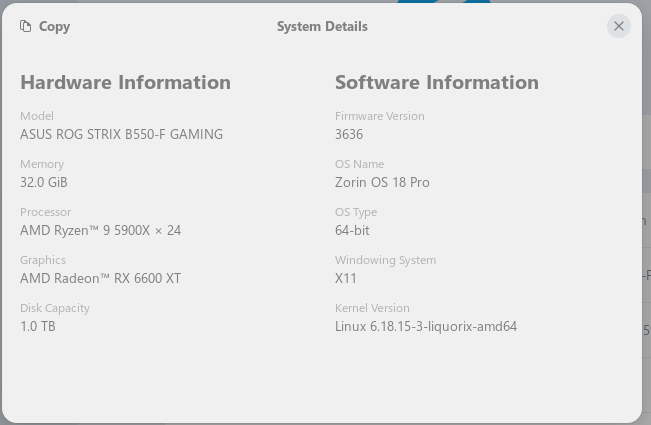Select the X11 value
This screenshot has height=425, width=651.
345,278
